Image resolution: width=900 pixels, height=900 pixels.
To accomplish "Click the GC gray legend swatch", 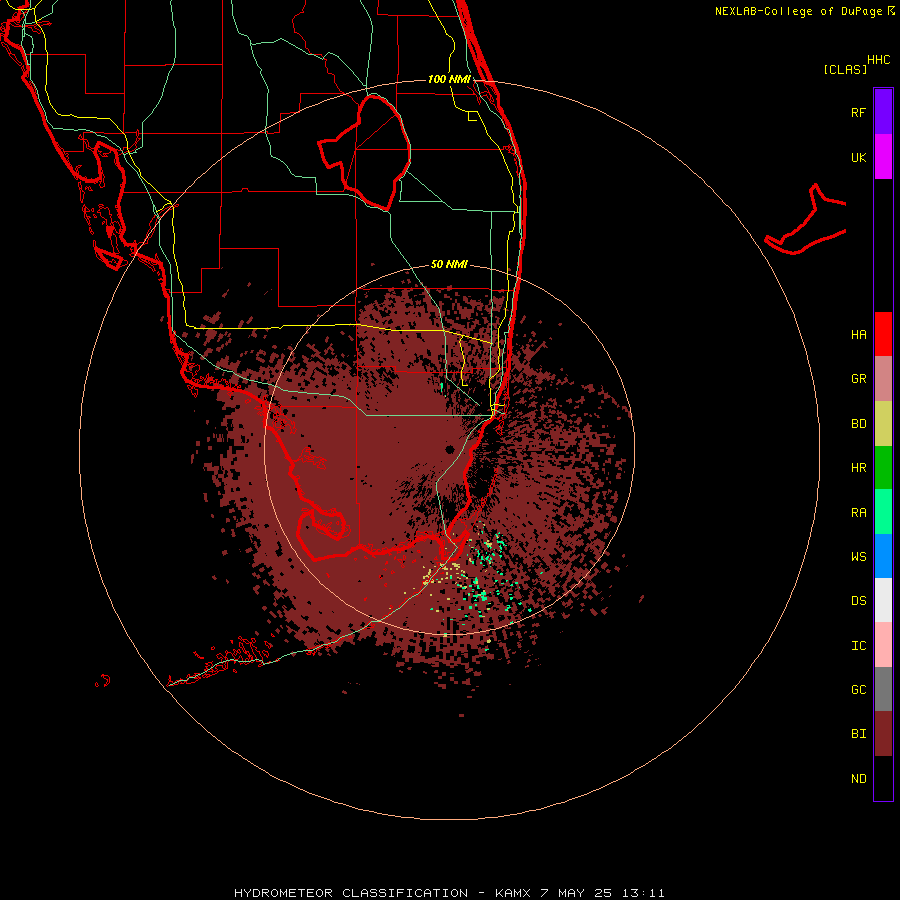I will (883, 689).
